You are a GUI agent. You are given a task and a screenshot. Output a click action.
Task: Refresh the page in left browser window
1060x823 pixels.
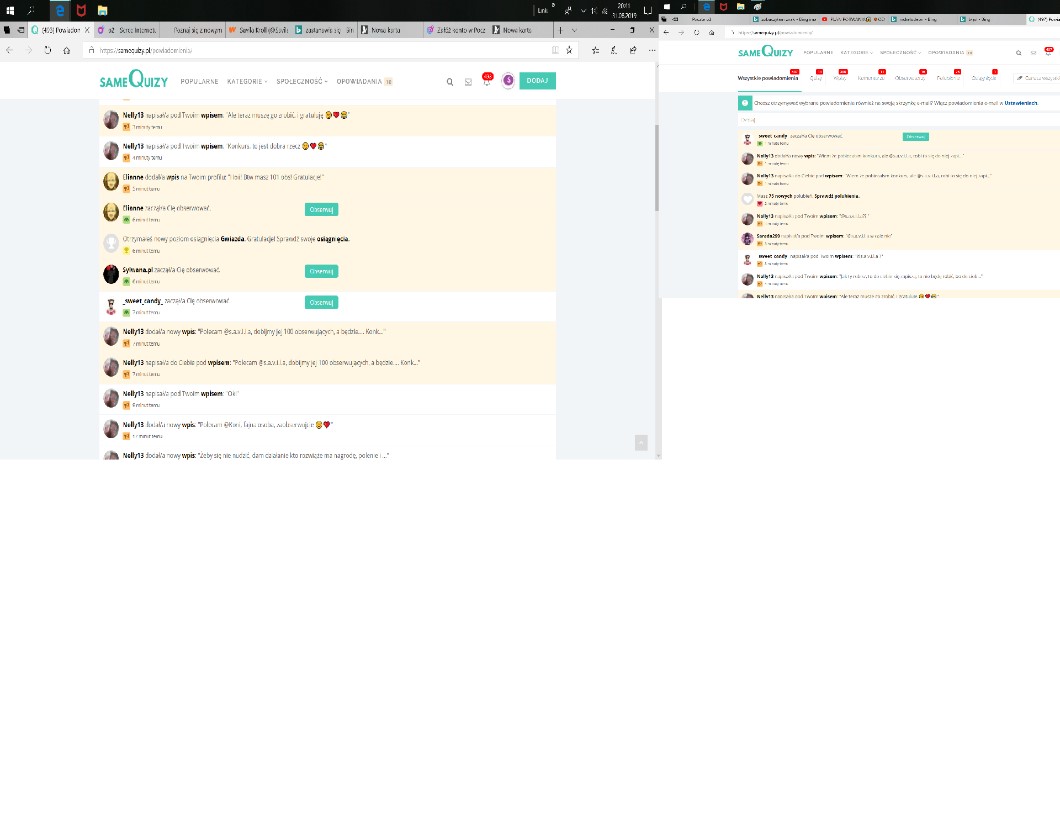[x=47, y=50]
